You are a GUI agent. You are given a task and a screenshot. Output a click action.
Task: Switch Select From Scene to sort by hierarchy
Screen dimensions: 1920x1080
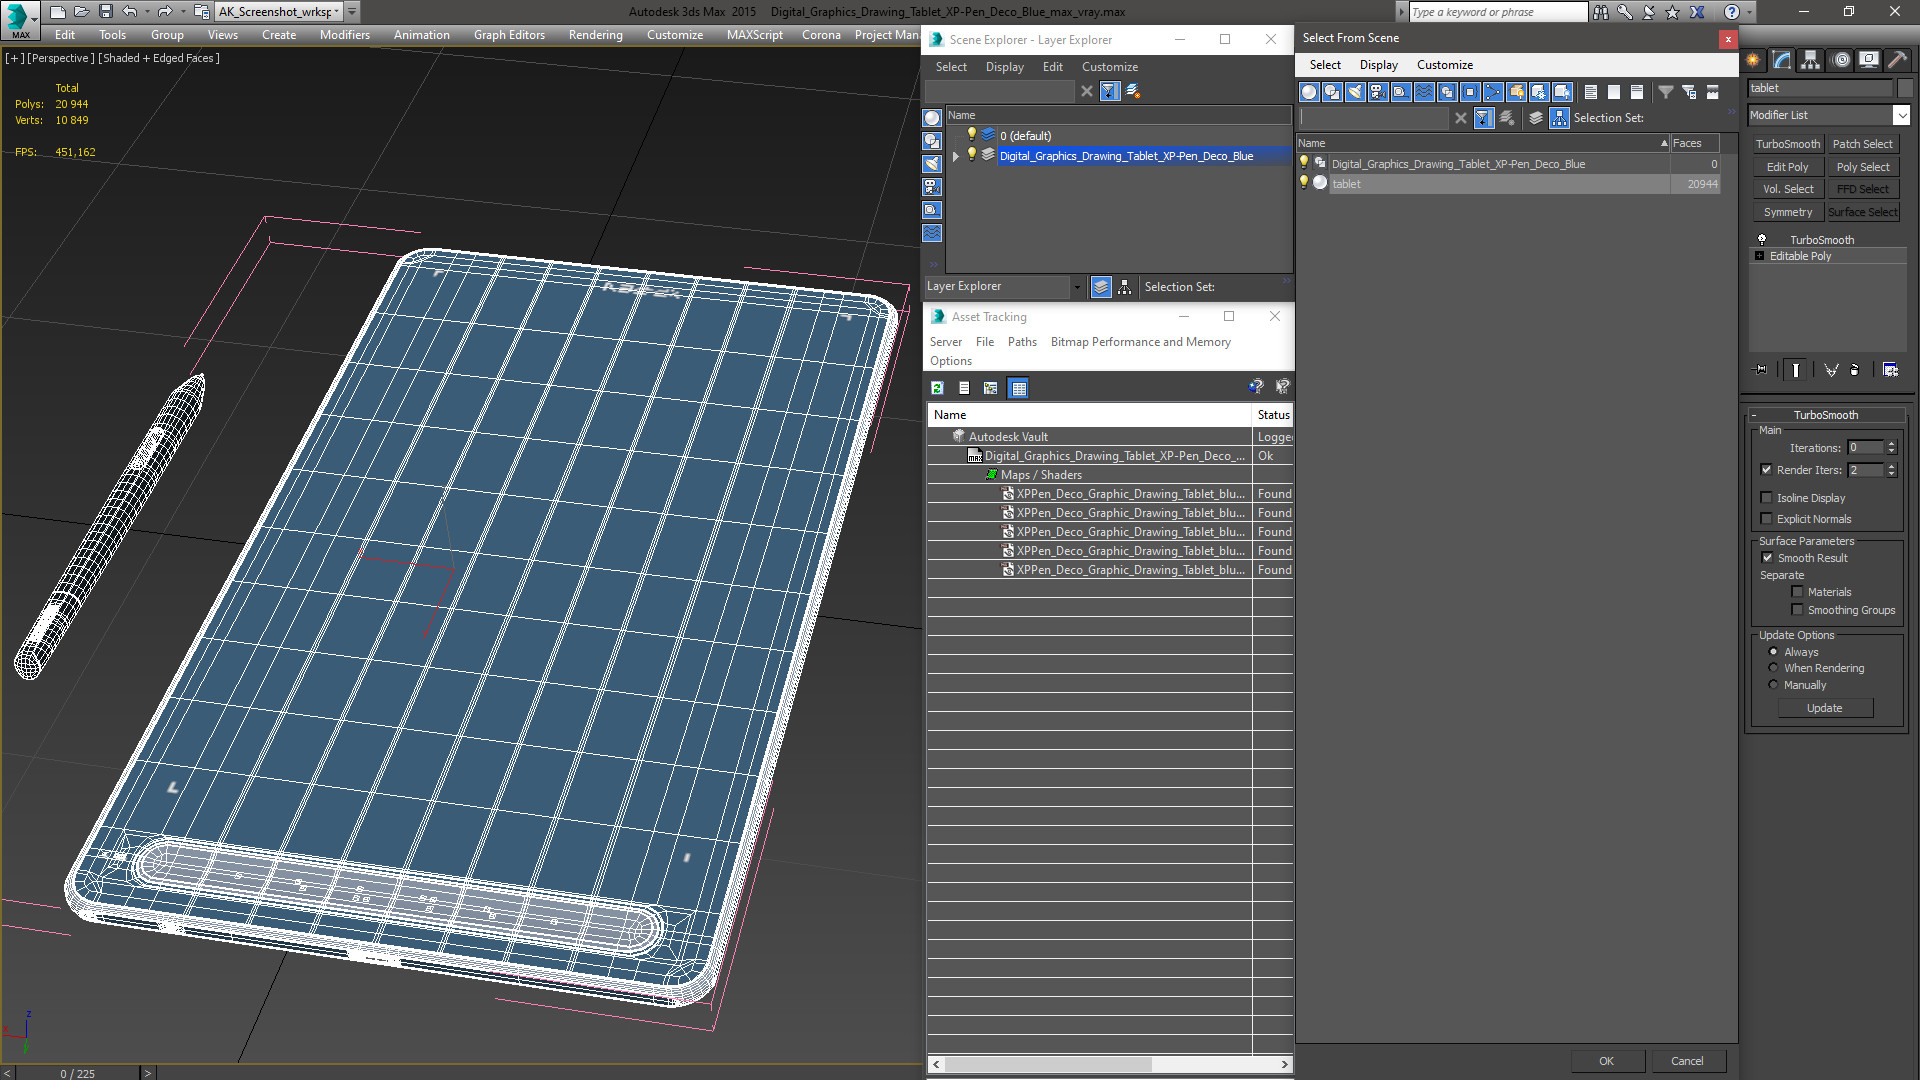pos(1560,118)
